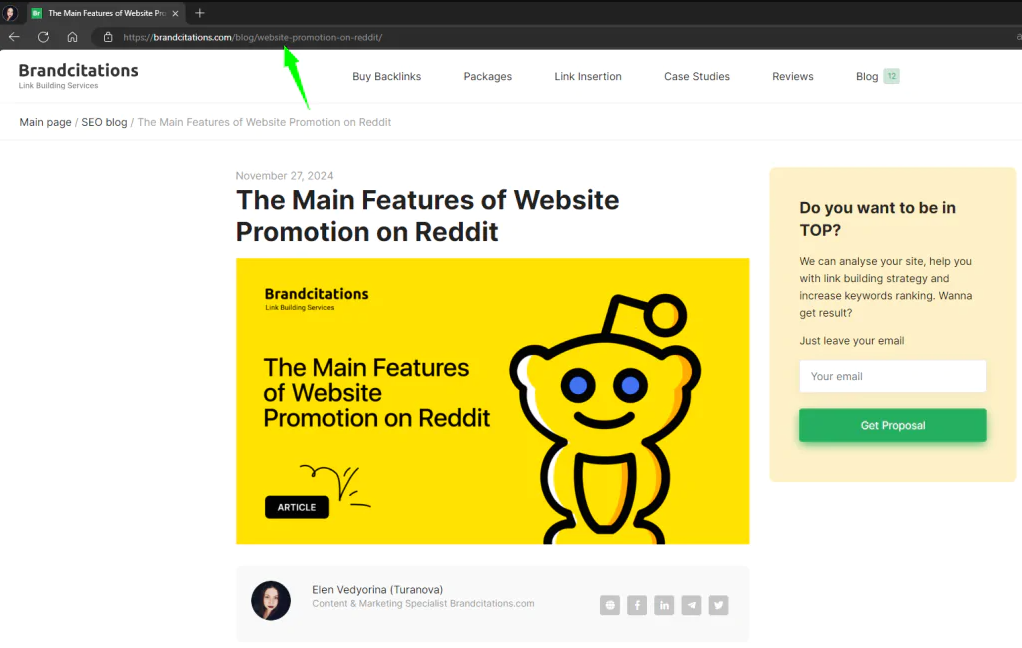The width and height of the screenshot is (1022, 648).
Task: Go to browser home page icon
Action: click(x=72, y=37)
